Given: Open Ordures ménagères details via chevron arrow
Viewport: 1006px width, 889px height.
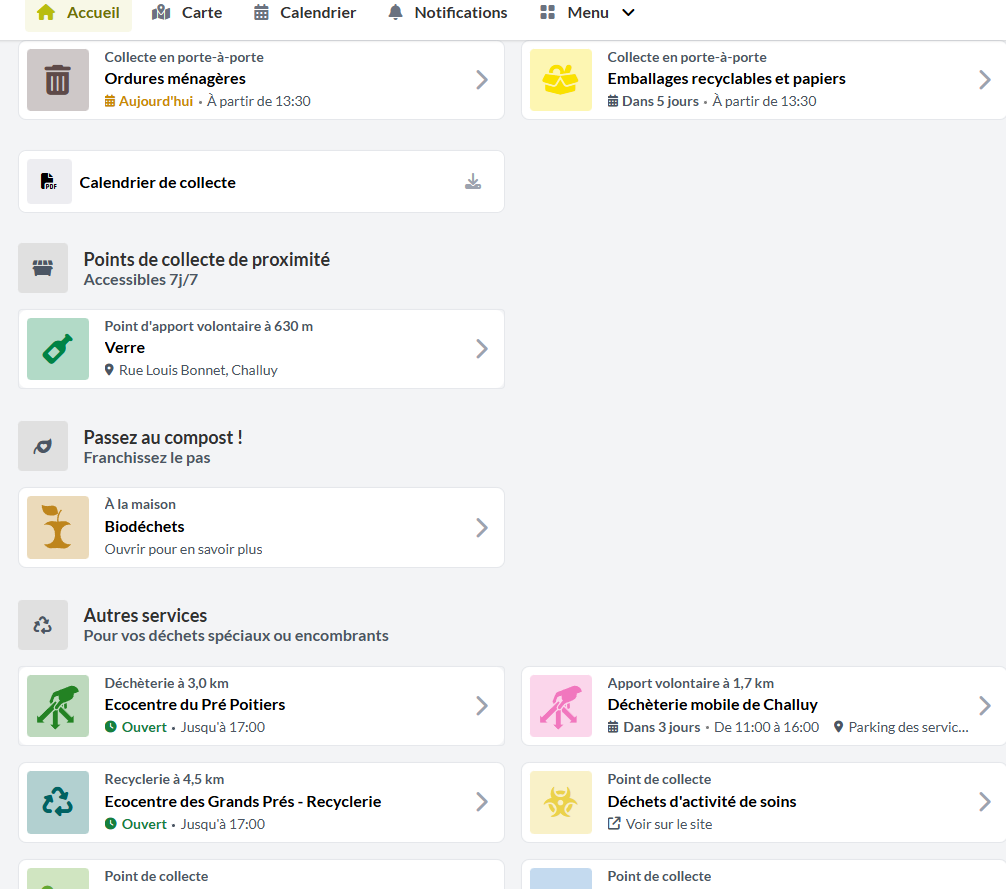Looking at the screenshot, I should click(482, 80).
